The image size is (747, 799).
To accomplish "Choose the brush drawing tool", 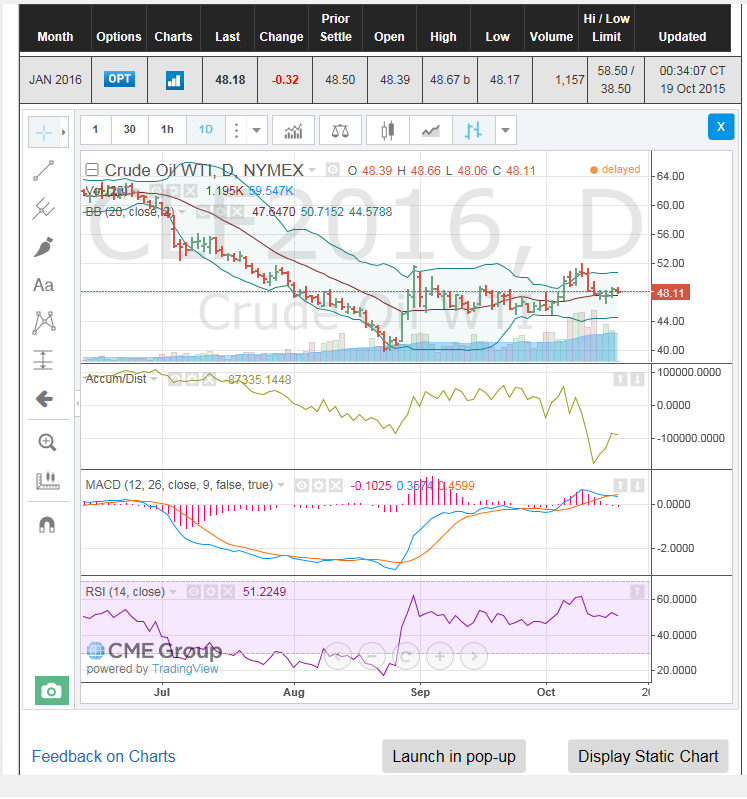I will (43, 246).
